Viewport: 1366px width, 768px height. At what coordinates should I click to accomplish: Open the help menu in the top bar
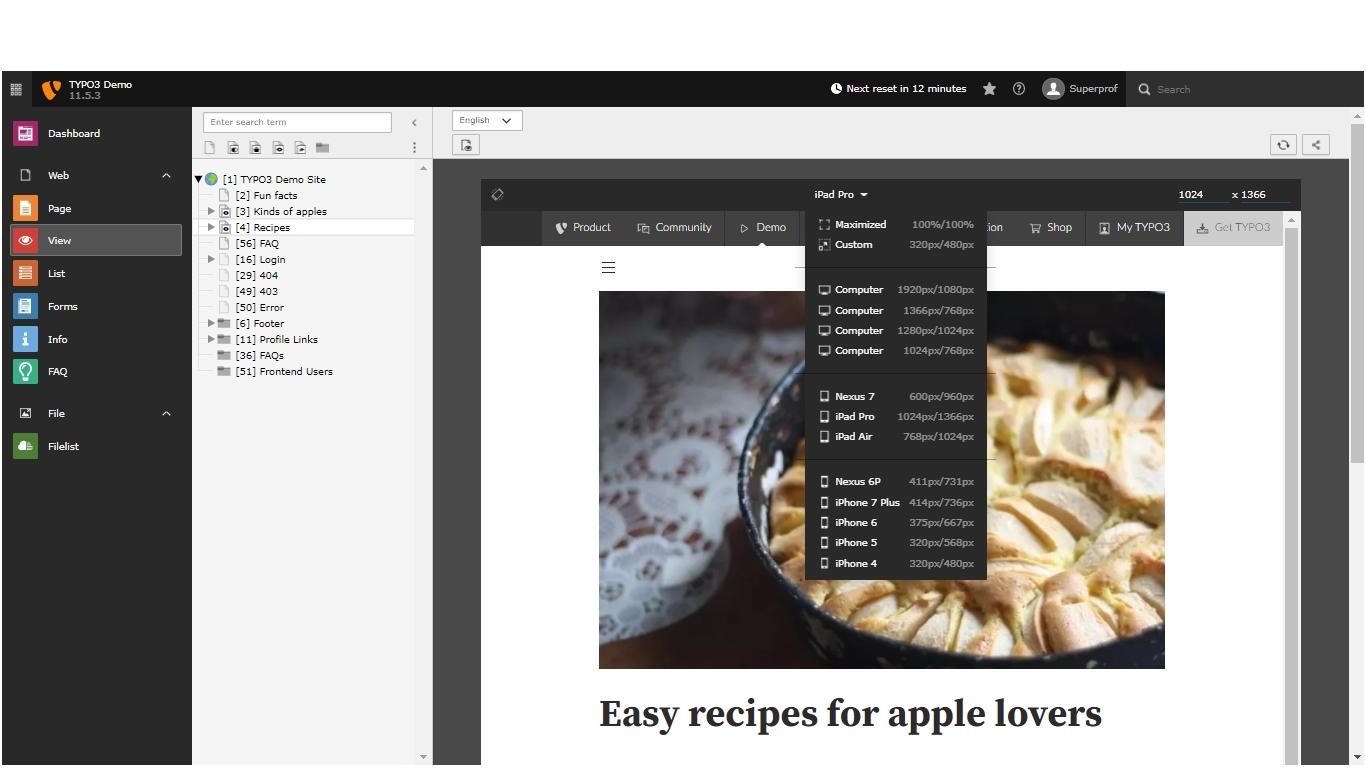(x=1019, y=88)
